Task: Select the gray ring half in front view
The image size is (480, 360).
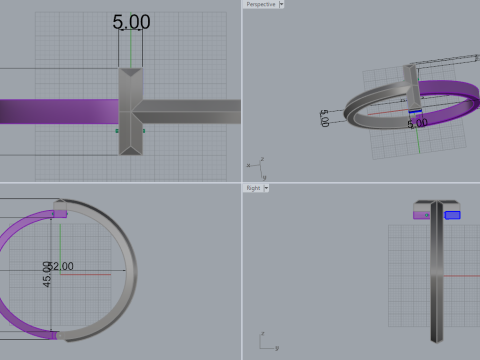Action: [130, 270]
